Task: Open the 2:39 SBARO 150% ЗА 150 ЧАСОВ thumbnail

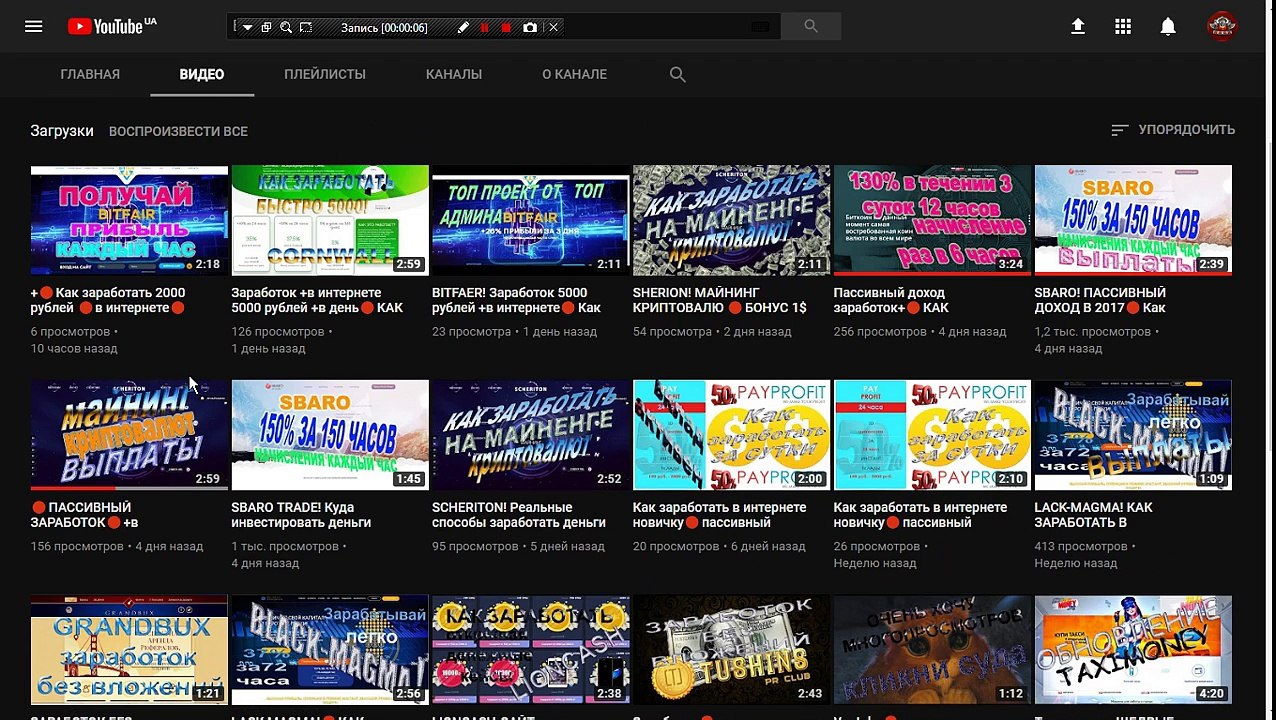Action: pos(1133,220)
